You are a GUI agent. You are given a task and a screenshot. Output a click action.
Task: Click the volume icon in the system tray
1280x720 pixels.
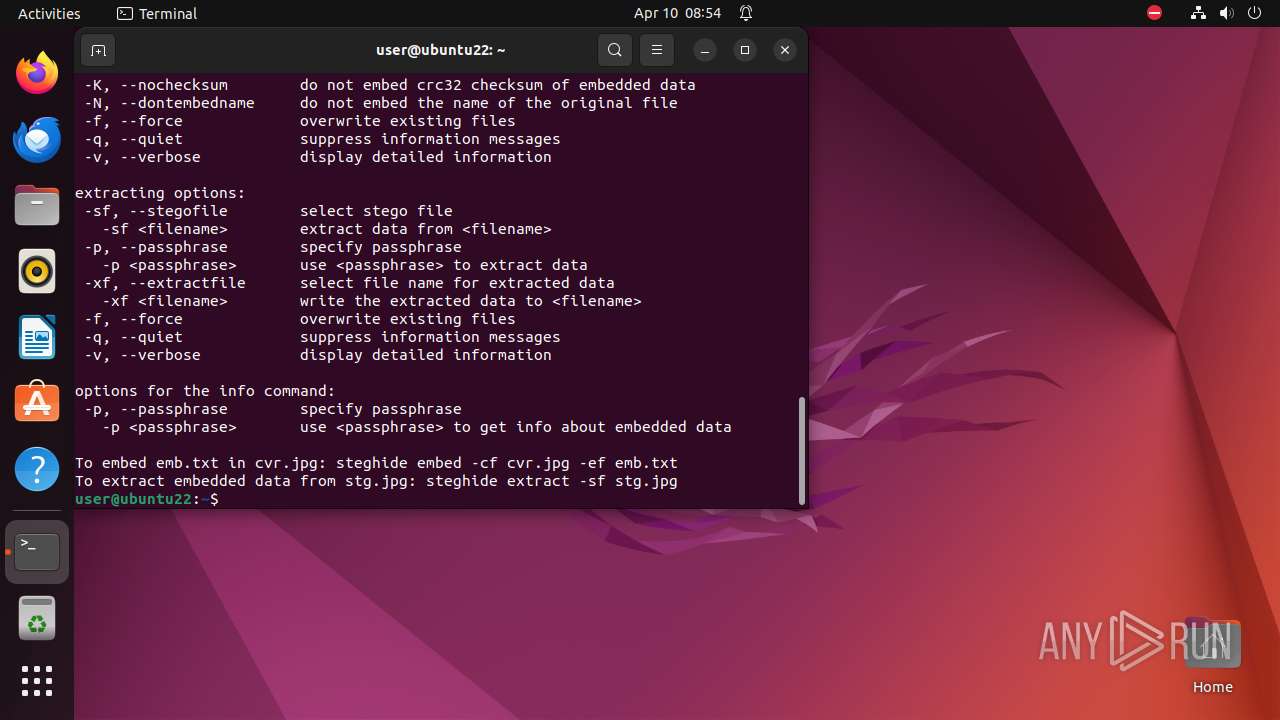pos(1227,13)
